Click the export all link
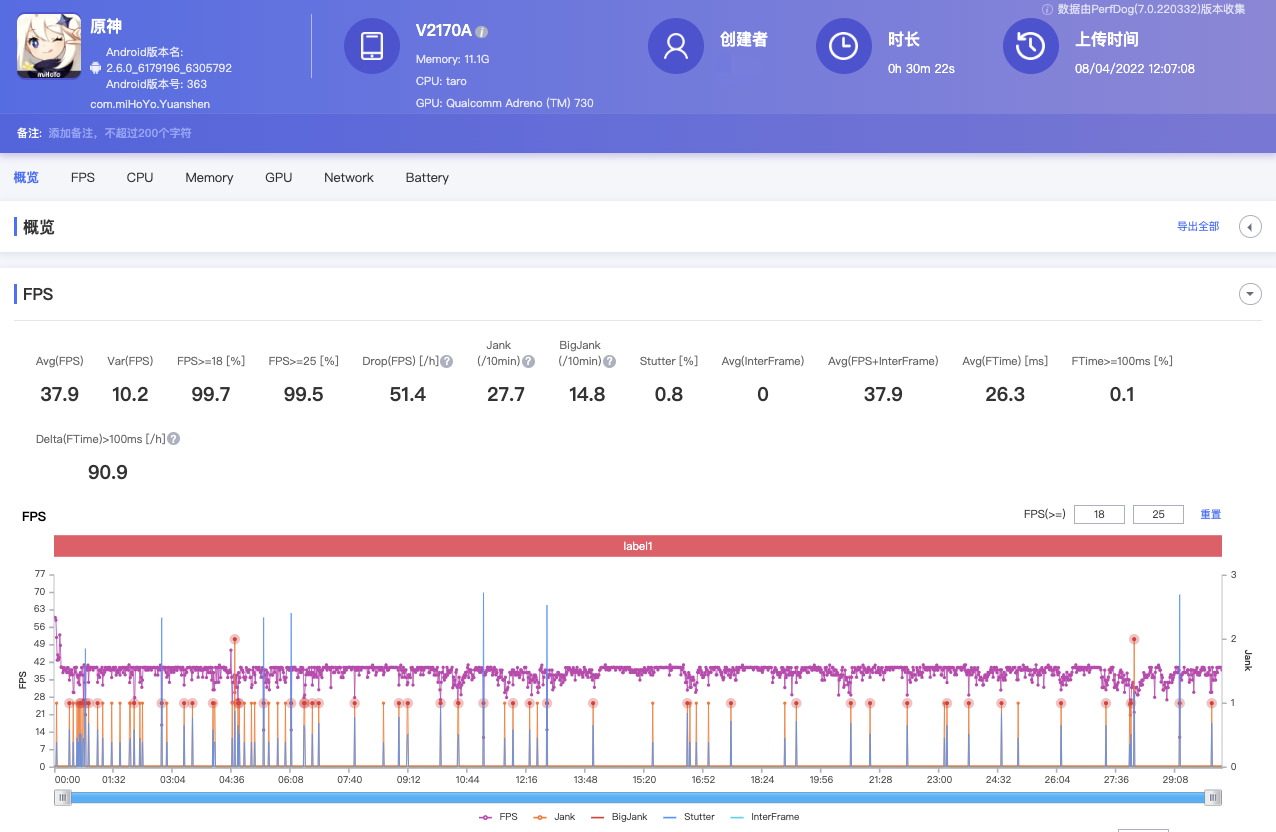The width and height of the screenshot is (1276, 832). click(x=1198, y=227)
